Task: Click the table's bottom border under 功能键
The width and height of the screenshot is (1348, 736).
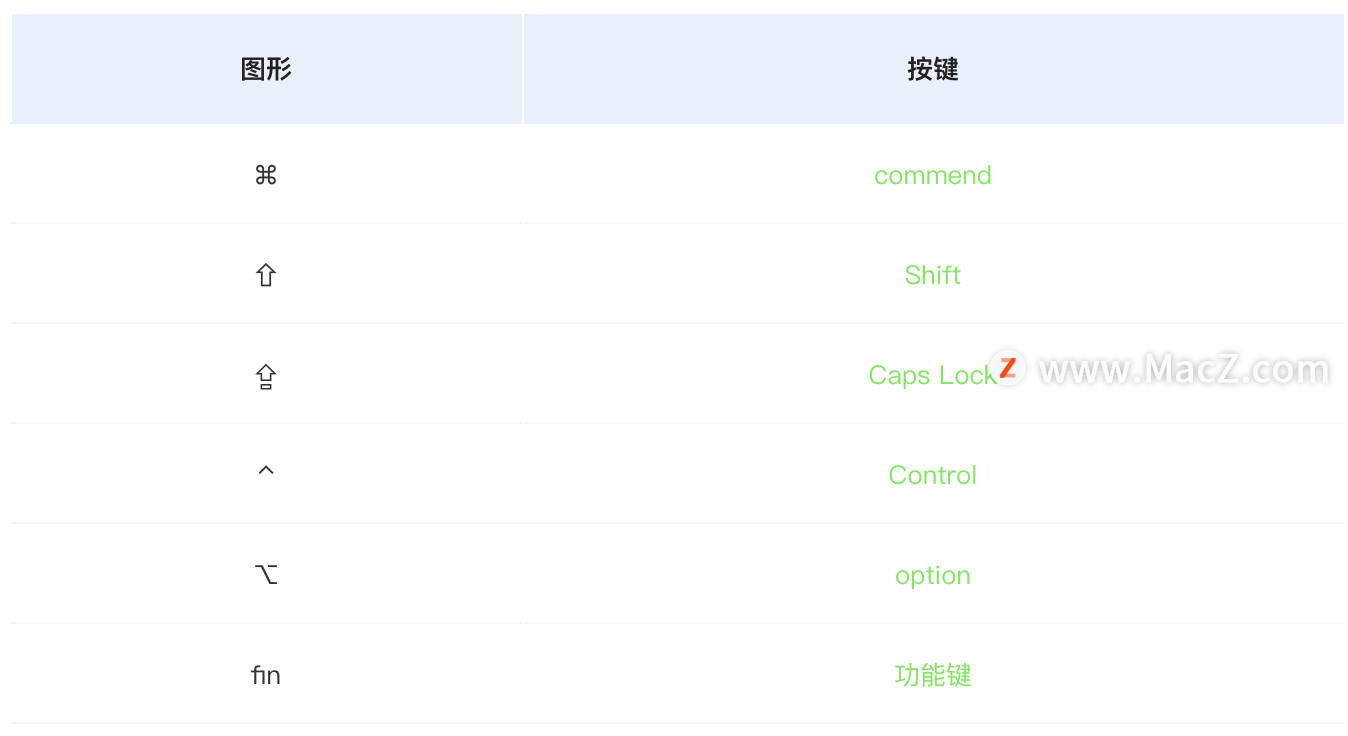Action: (932, 723)
